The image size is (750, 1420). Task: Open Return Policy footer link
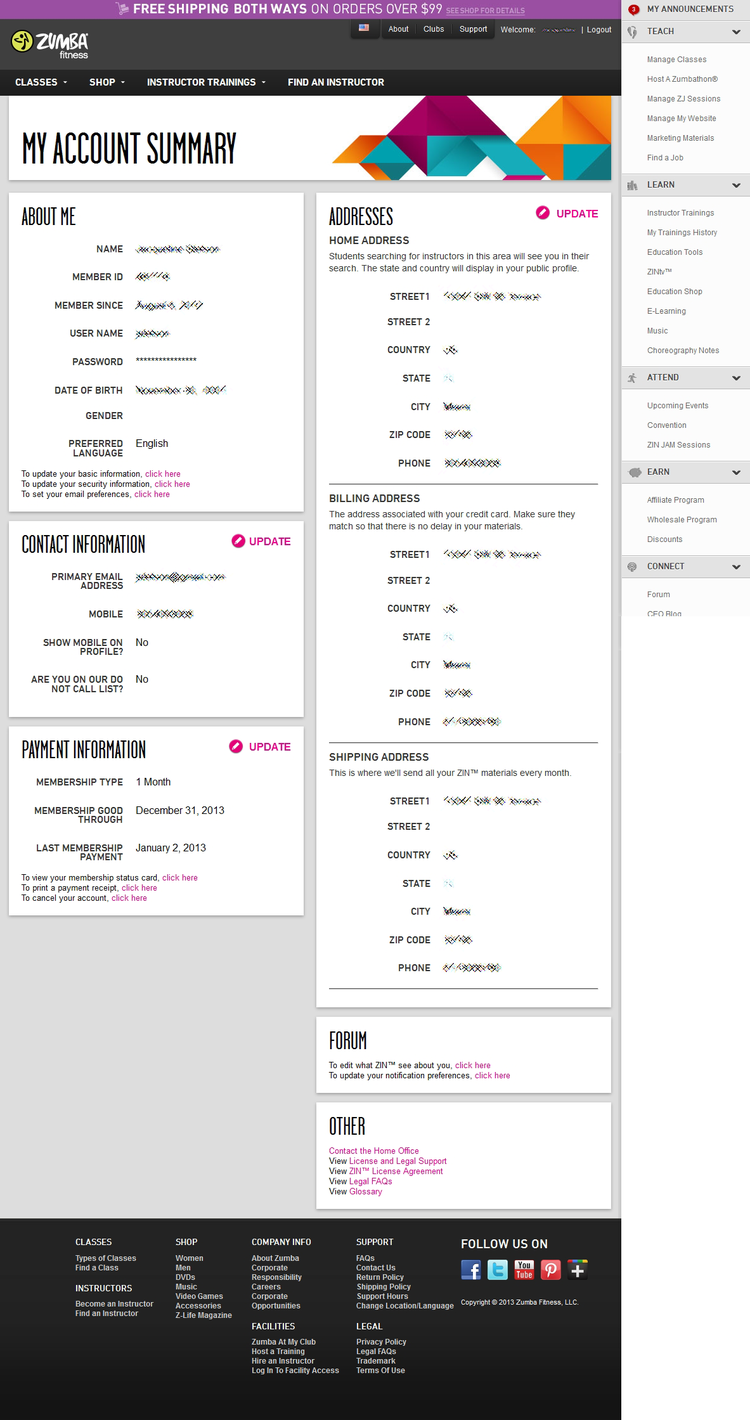click(x=380, y=1277)
